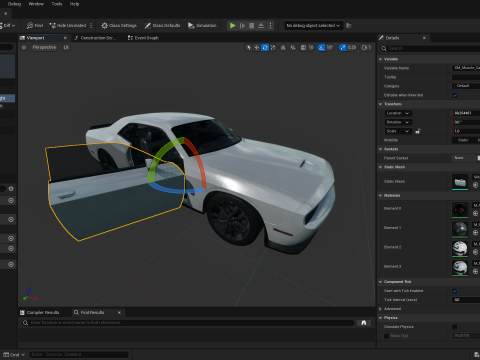Toggle Hide Unrelated in the toolbar
480x360 pixels.
click(x=68, y=25)
